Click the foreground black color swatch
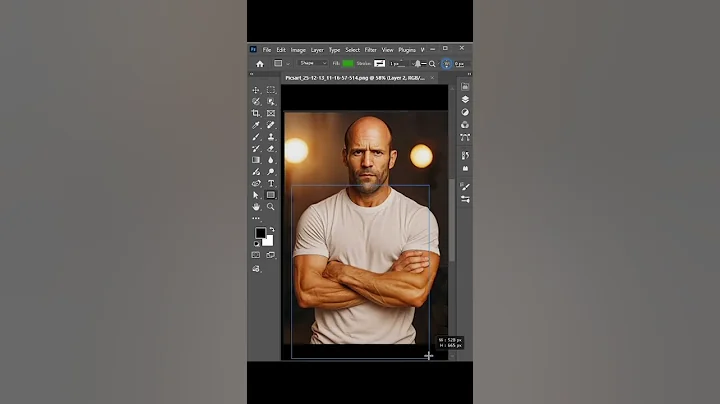 (260, 233)
